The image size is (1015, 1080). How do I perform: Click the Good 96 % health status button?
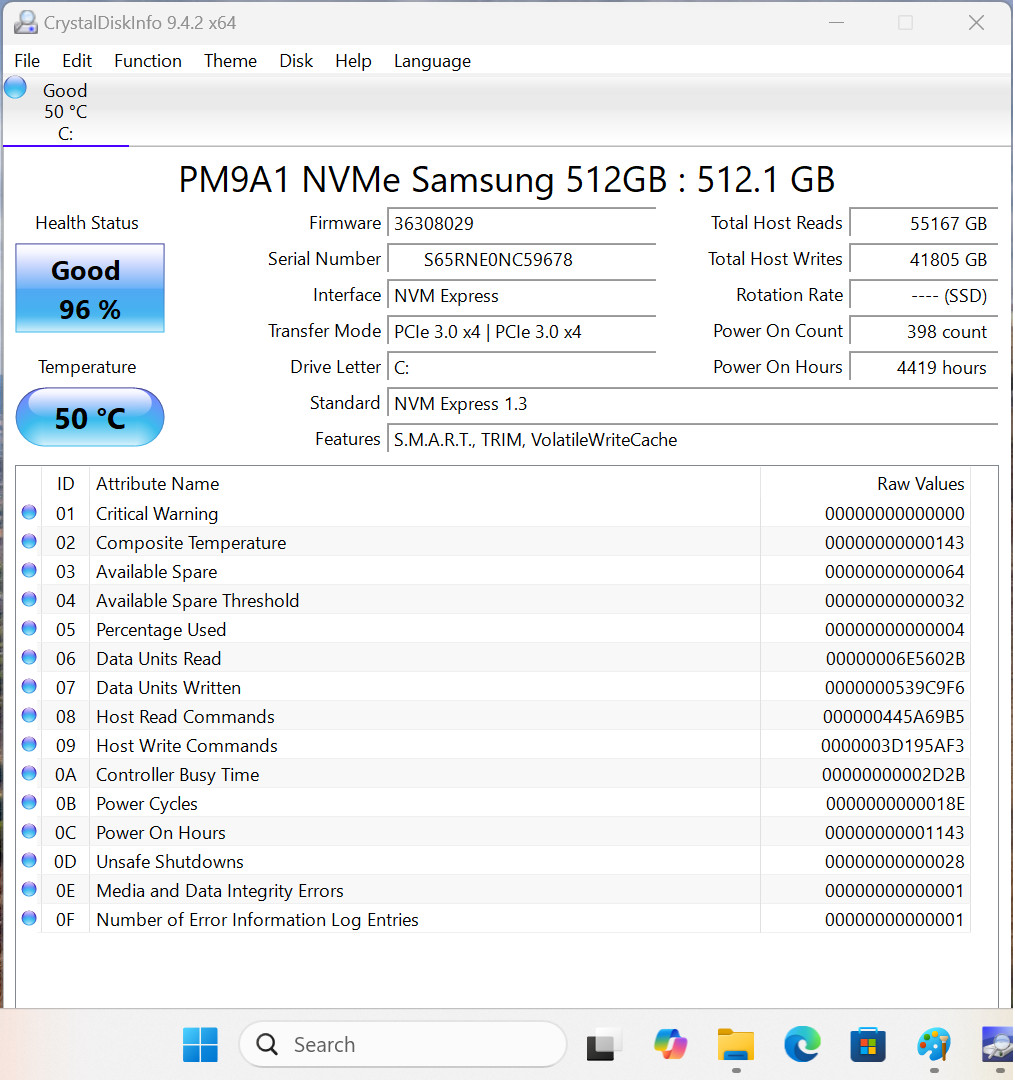point(90,288)
